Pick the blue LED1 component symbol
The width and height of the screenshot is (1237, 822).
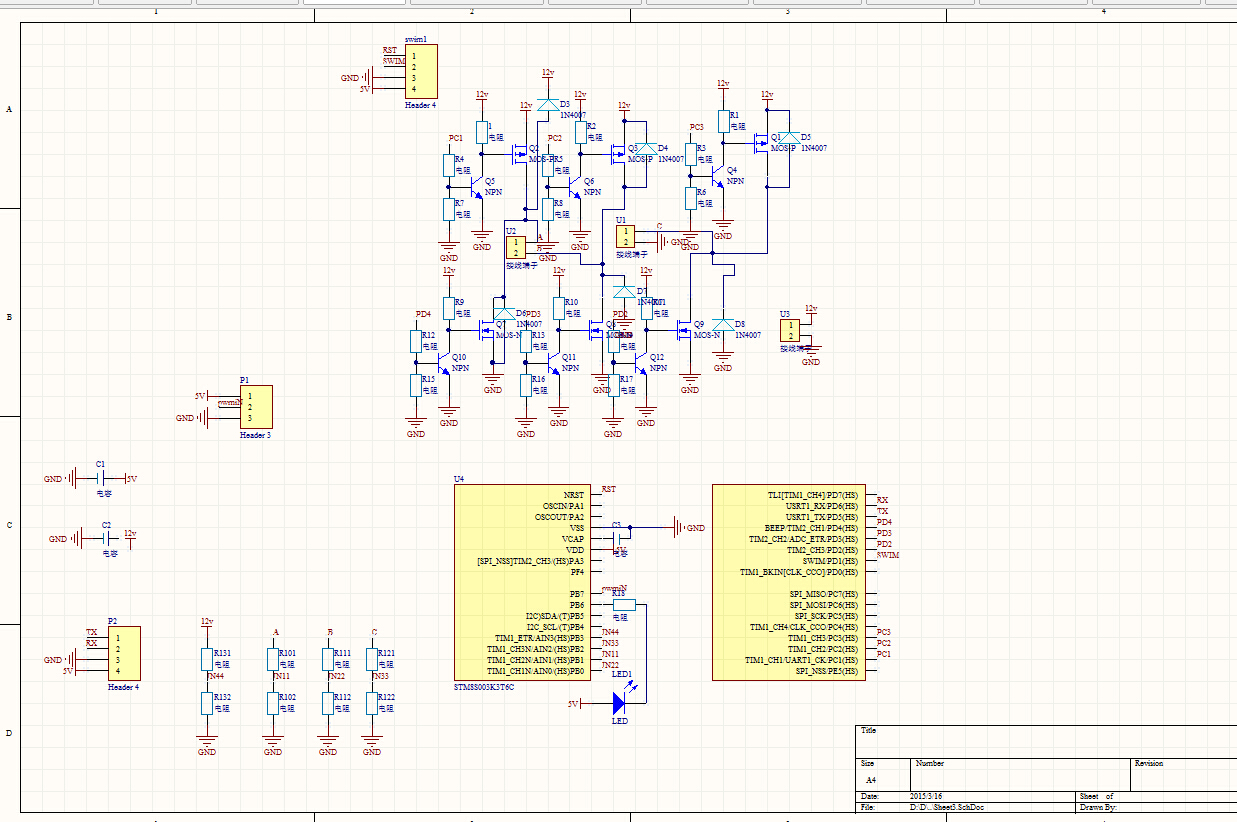coord(619,703)
